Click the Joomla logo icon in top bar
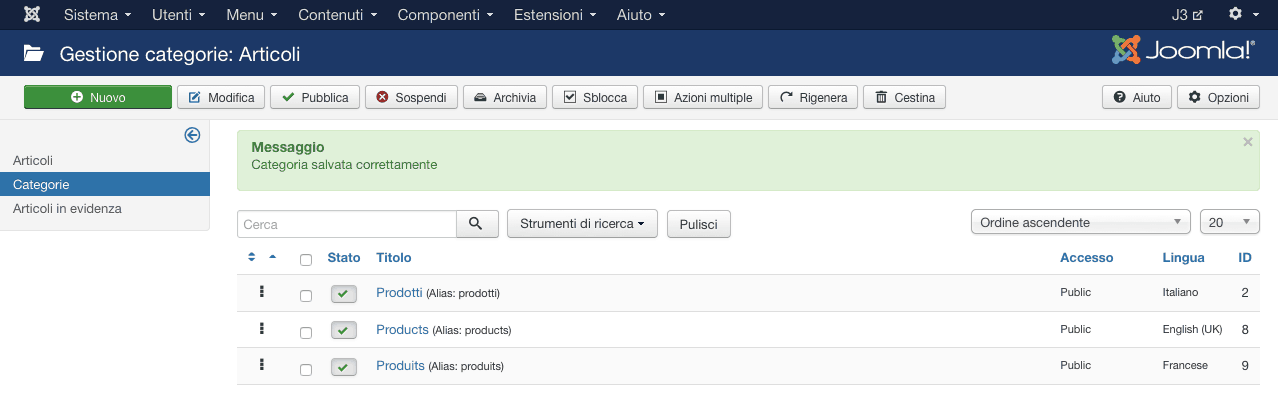The width and height of the screenshot is (1278, 411). point(32,15)
